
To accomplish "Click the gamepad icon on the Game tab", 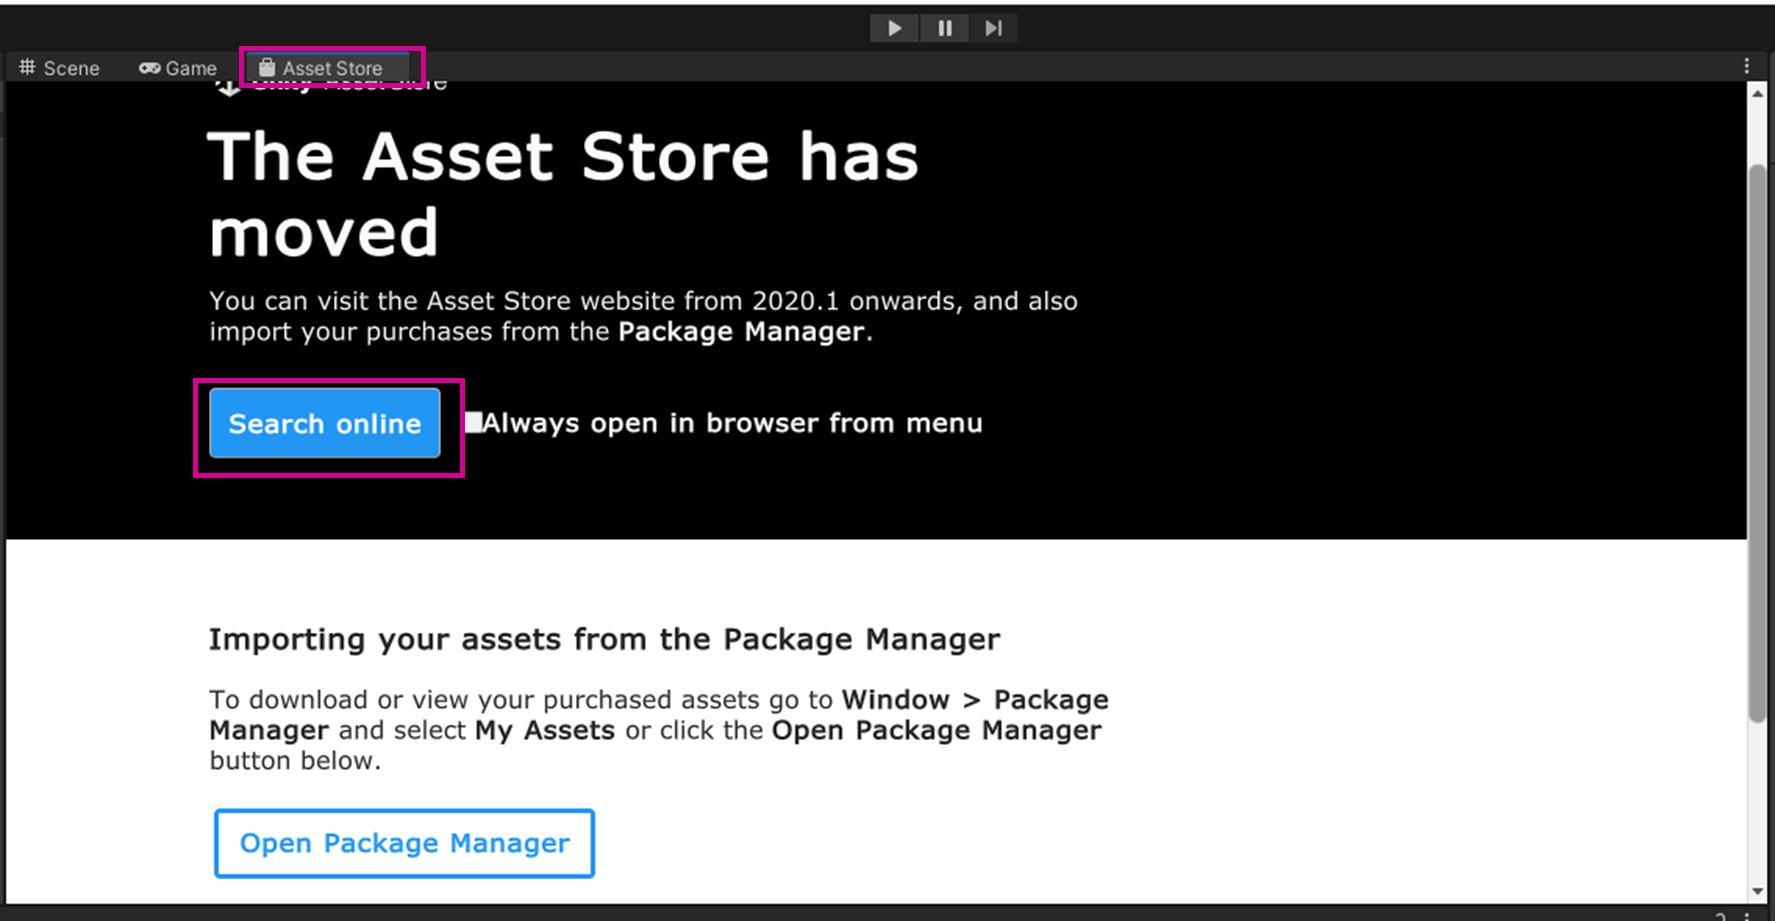I will click(149, 68).
